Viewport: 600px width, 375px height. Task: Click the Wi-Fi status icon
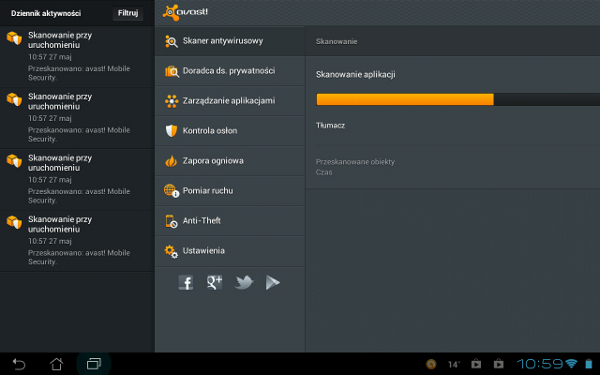(x=572, y=364)
